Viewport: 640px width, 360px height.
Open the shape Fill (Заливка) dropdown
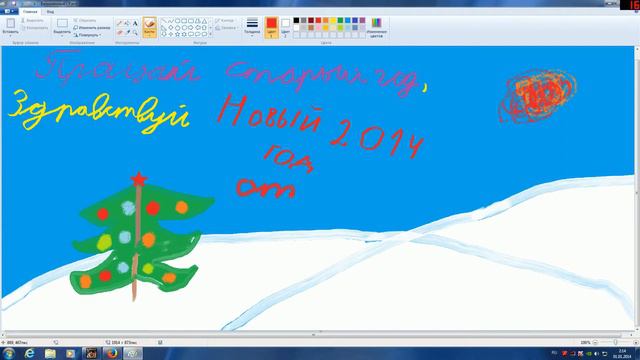tap(227, 28)
